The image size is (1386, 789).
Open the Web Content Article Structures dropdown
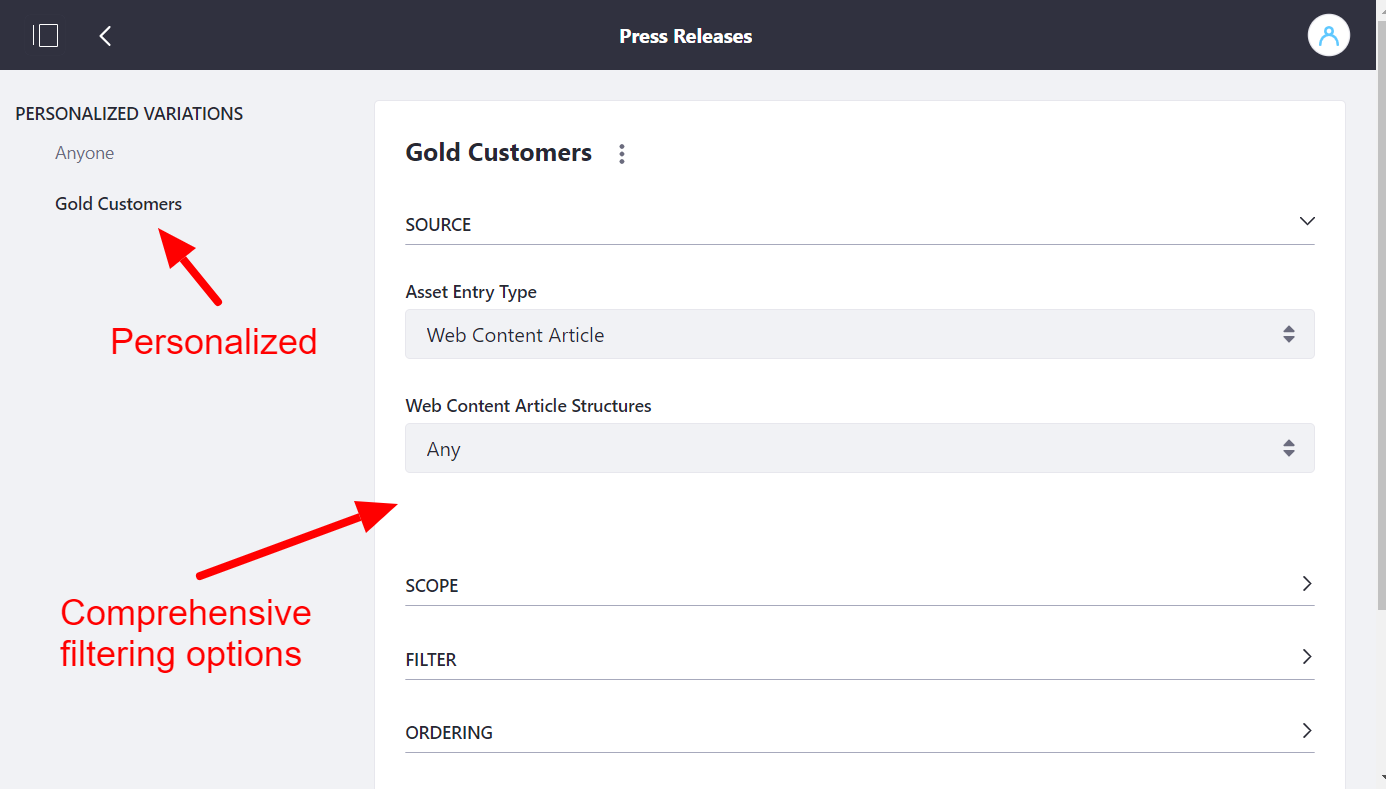click(860, 448)
